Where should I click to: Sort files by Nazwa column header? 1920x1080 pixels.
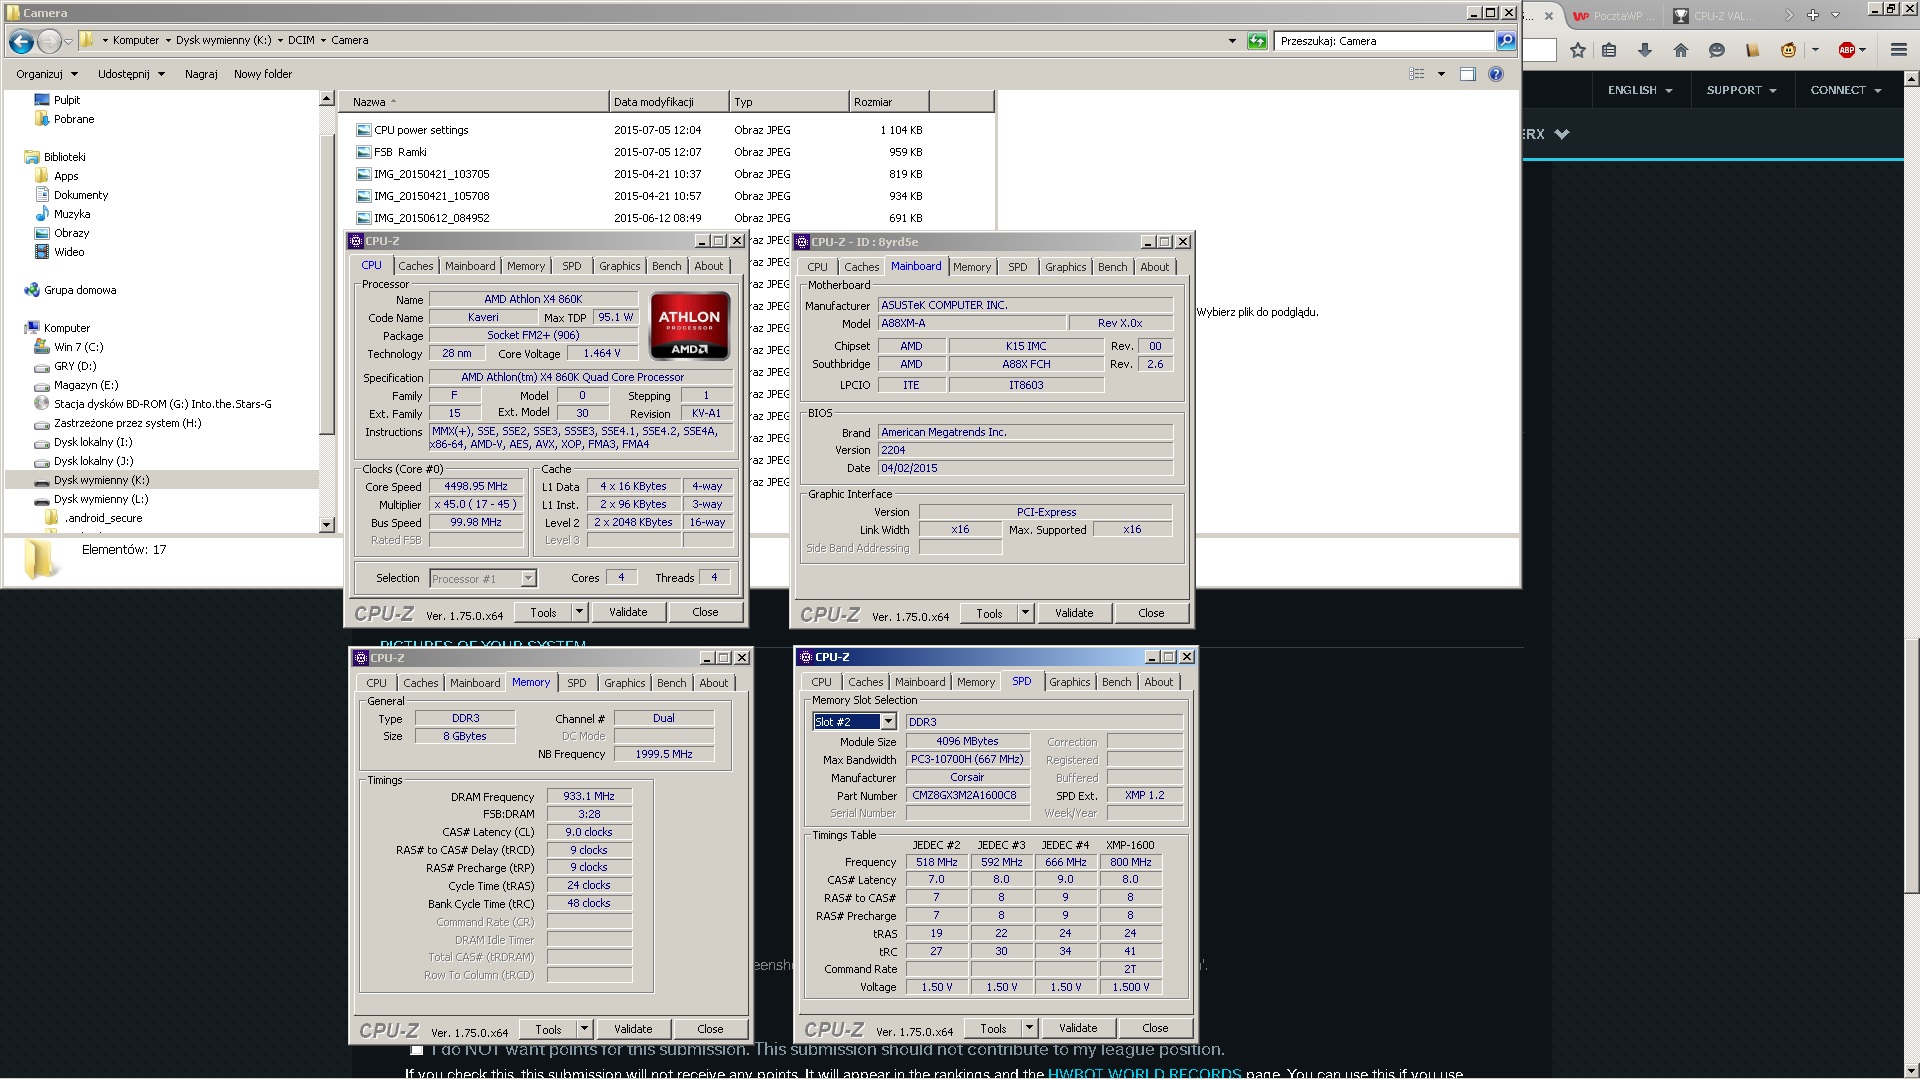tap(474, 102)
